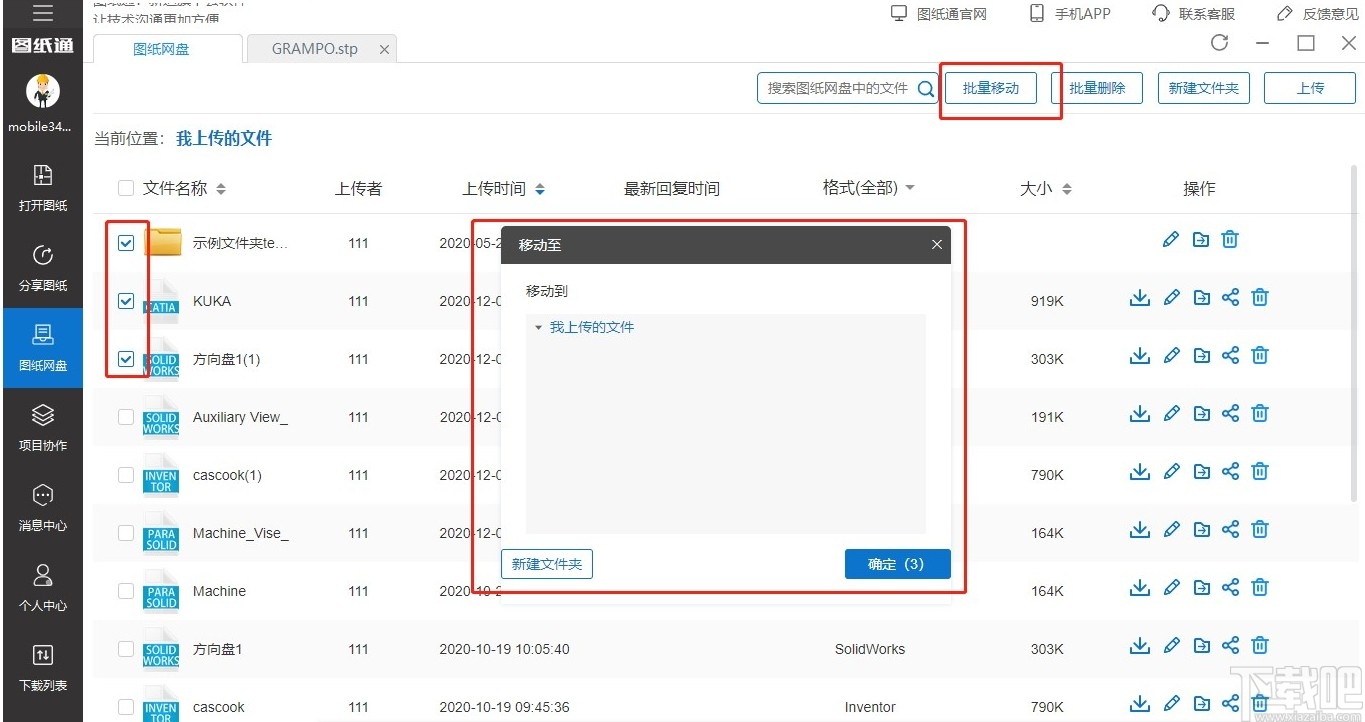Select 项目协作 in the sidebar
The width and height of the screenshot is (1365, 722).
[42, 428]
